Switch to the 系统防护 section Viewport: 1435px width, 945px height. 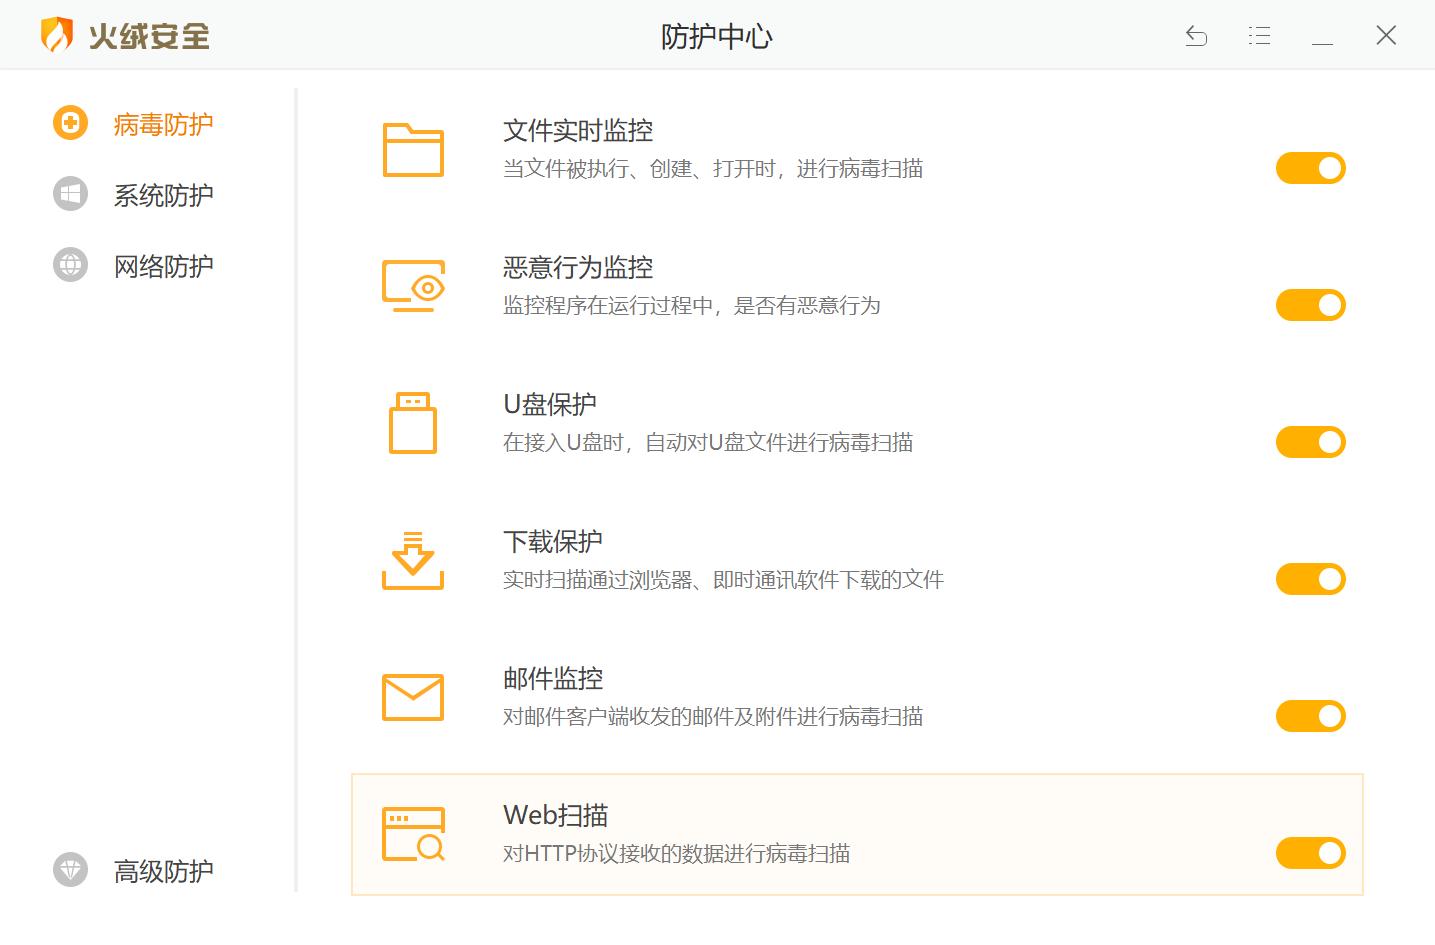[163, 194]
